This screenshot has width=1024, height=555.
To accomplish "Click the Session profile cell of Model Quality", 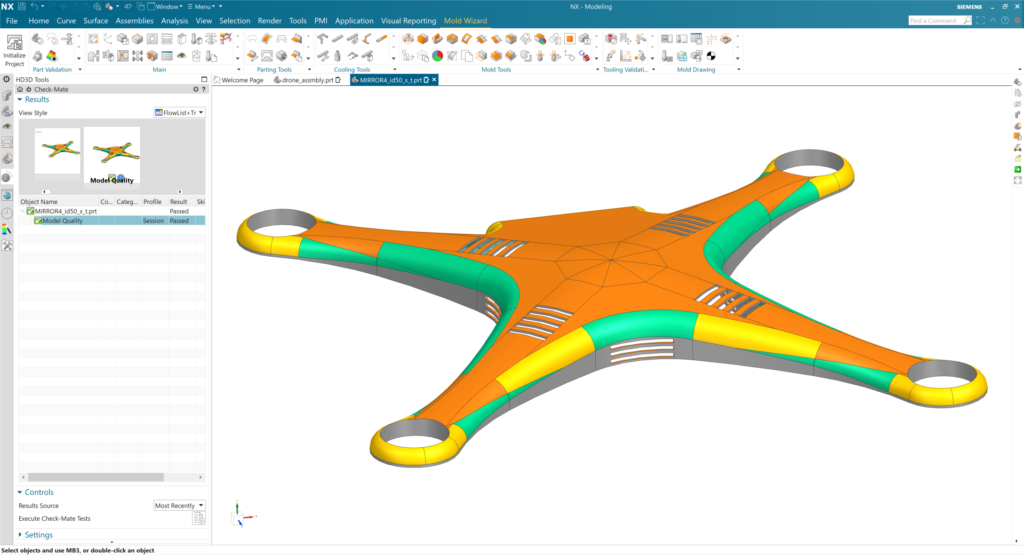I will [x=153, y=221].
